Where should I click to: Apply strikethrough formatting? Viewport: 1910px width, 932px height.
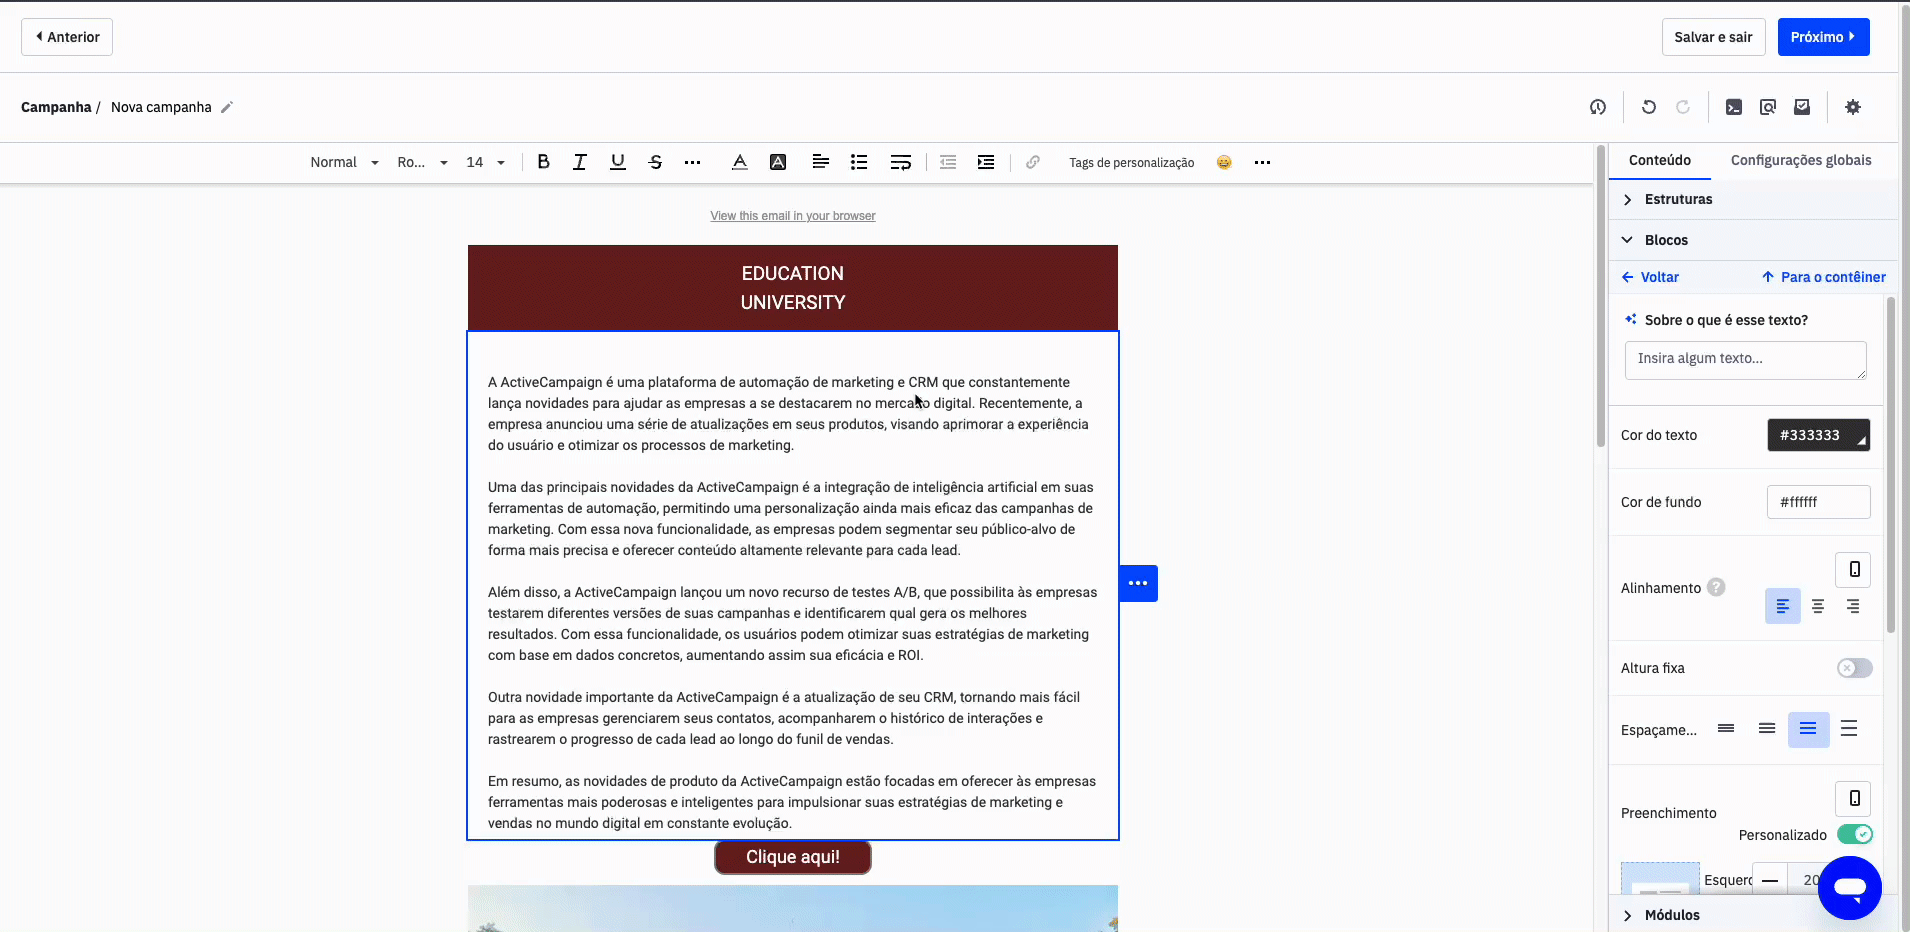655,162
